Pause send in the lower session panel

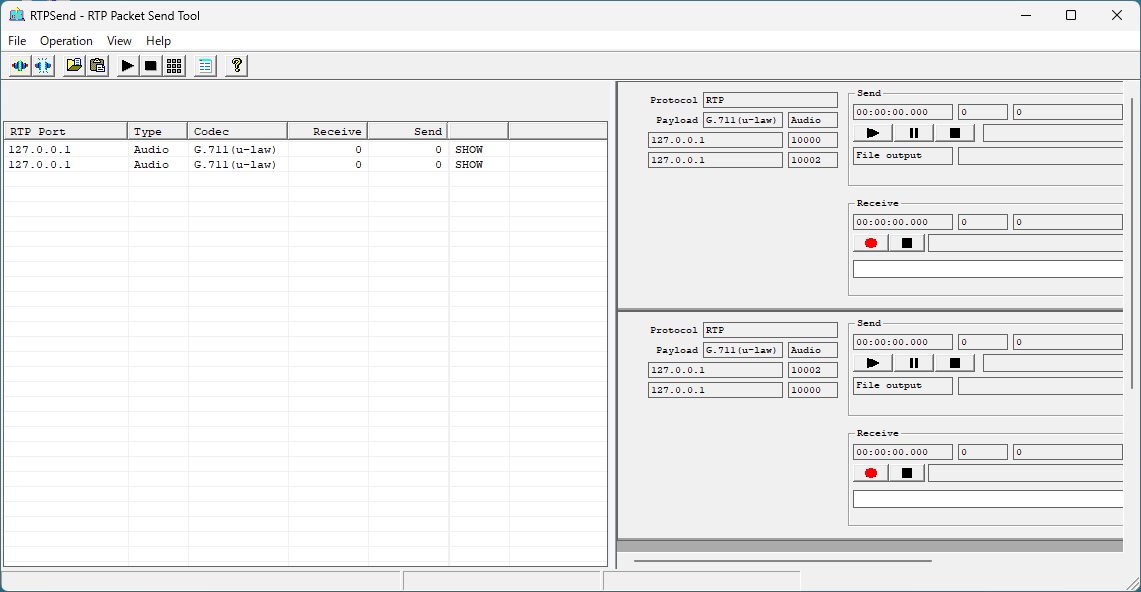click(913, 363)
